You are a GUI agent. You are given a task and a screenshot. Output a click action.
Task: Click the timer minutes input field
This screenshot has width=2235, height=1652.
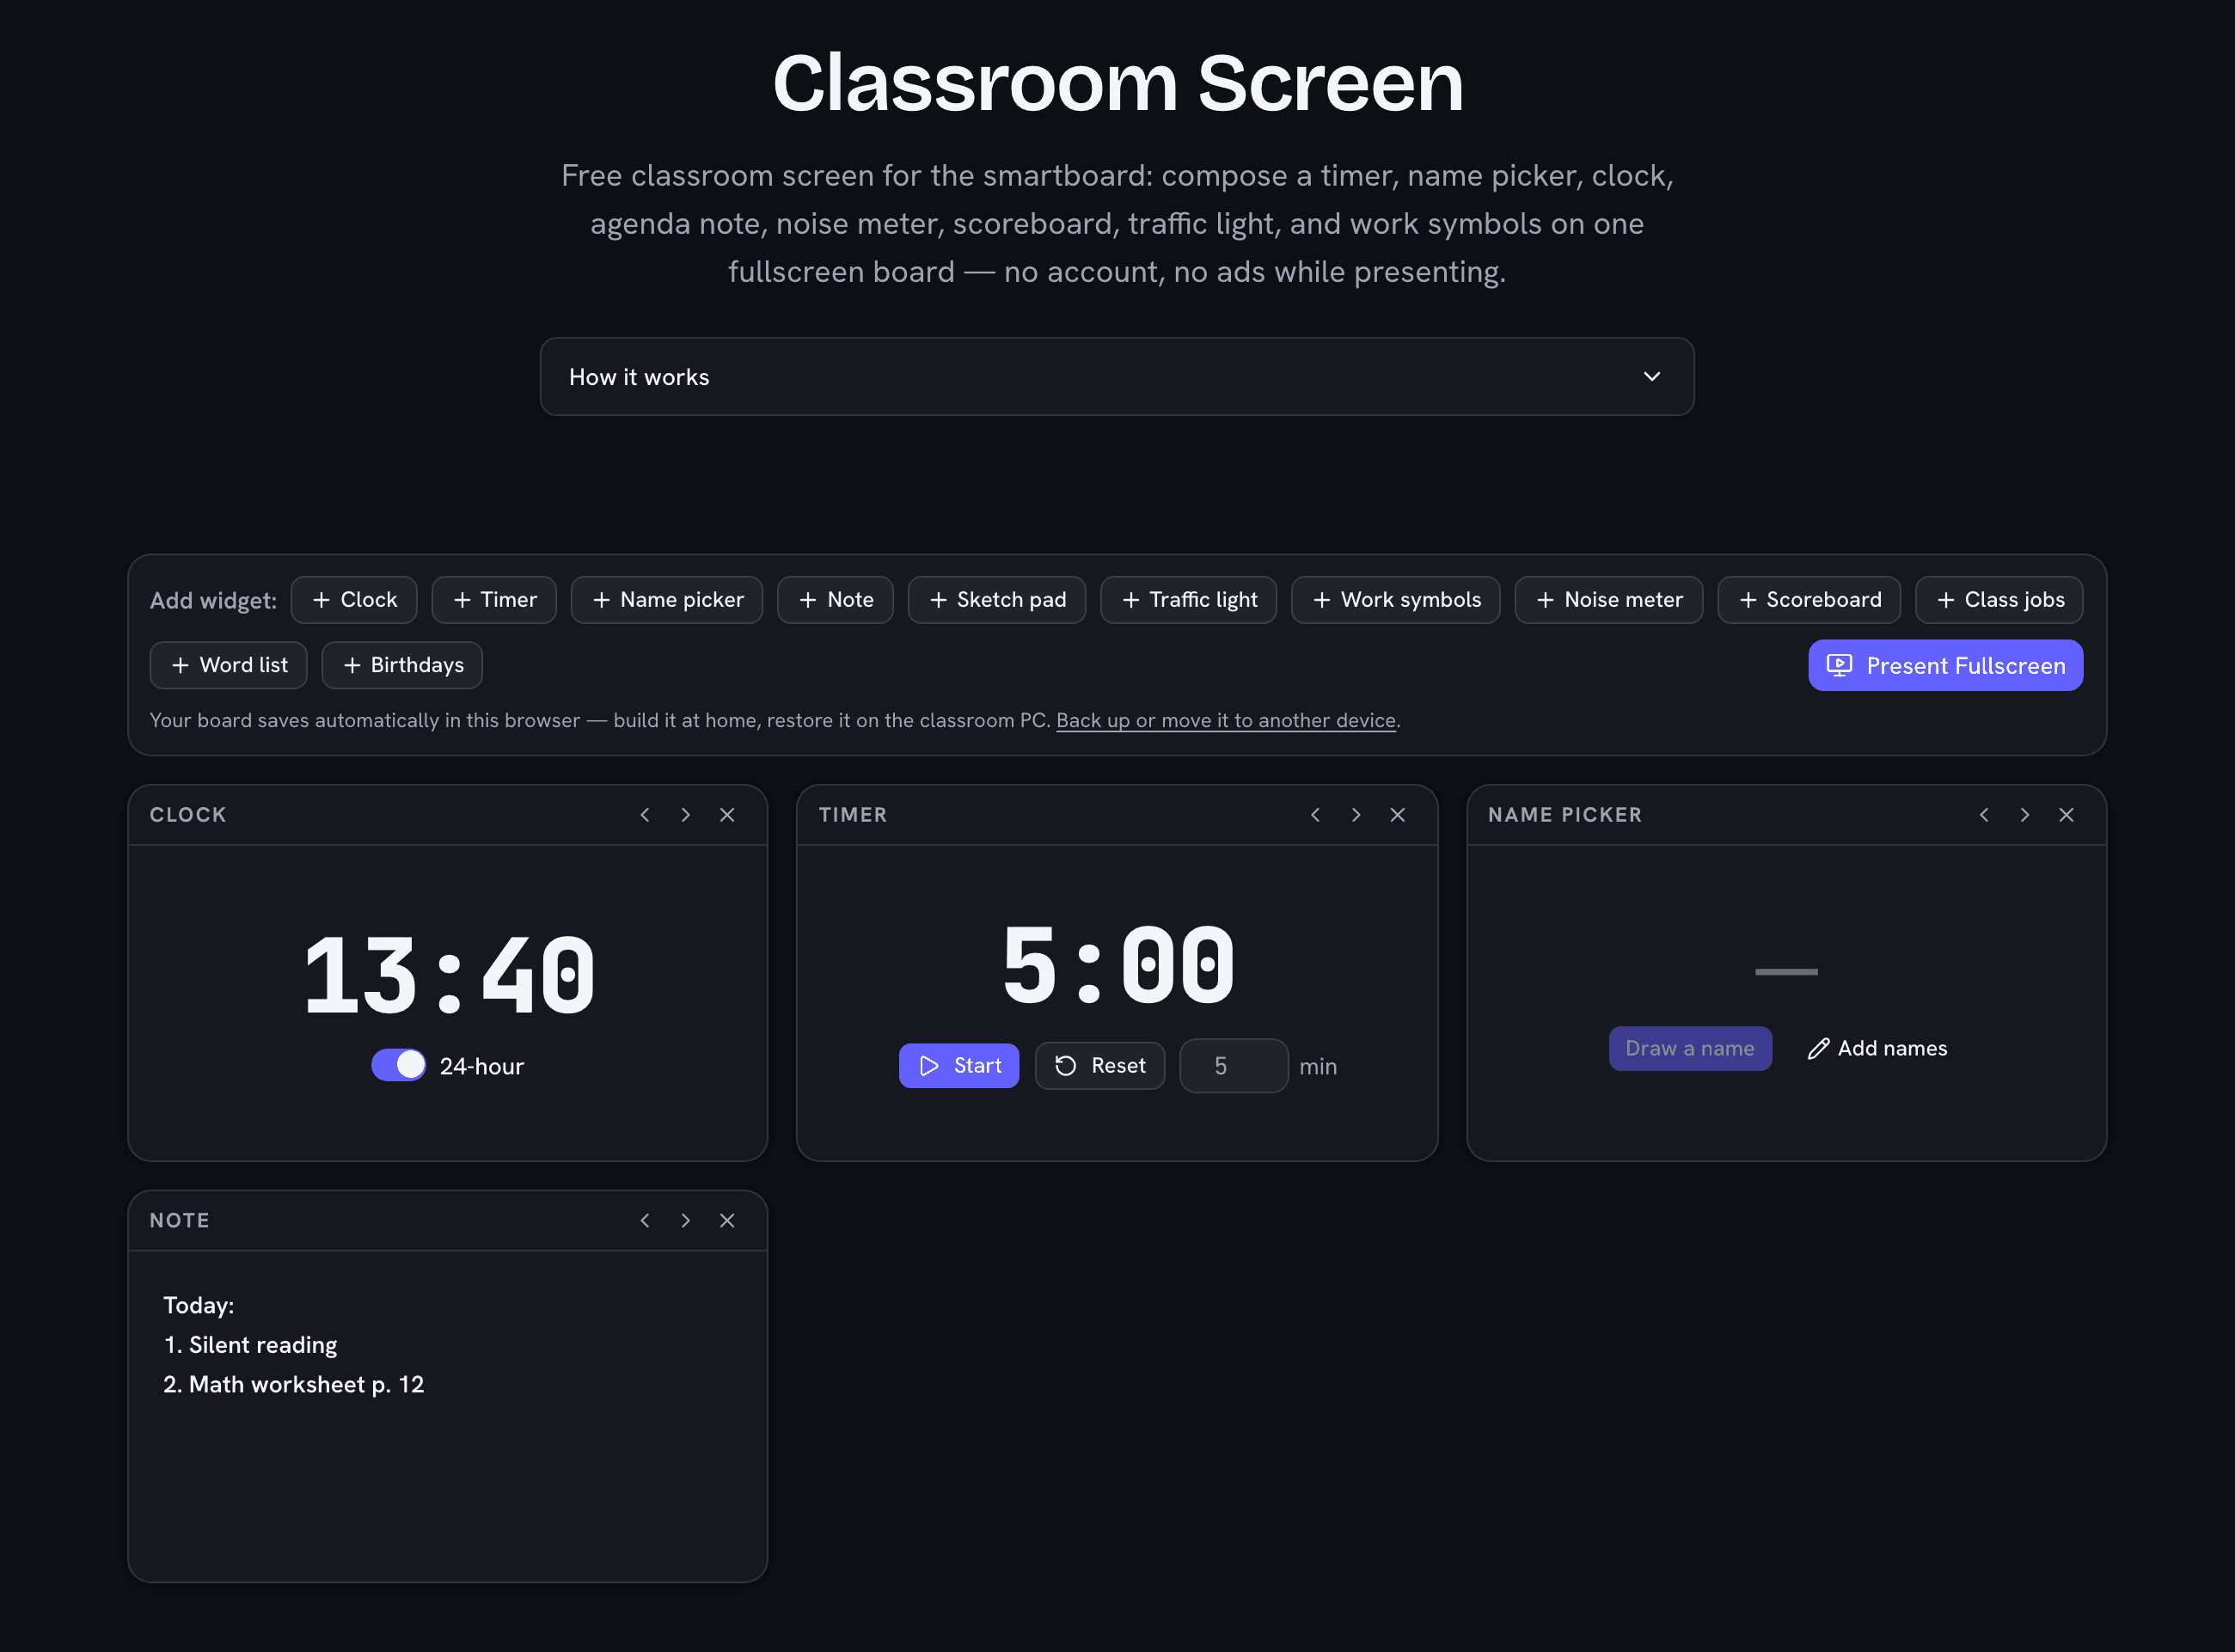pyautogui.click(x=1234, y=1066)
